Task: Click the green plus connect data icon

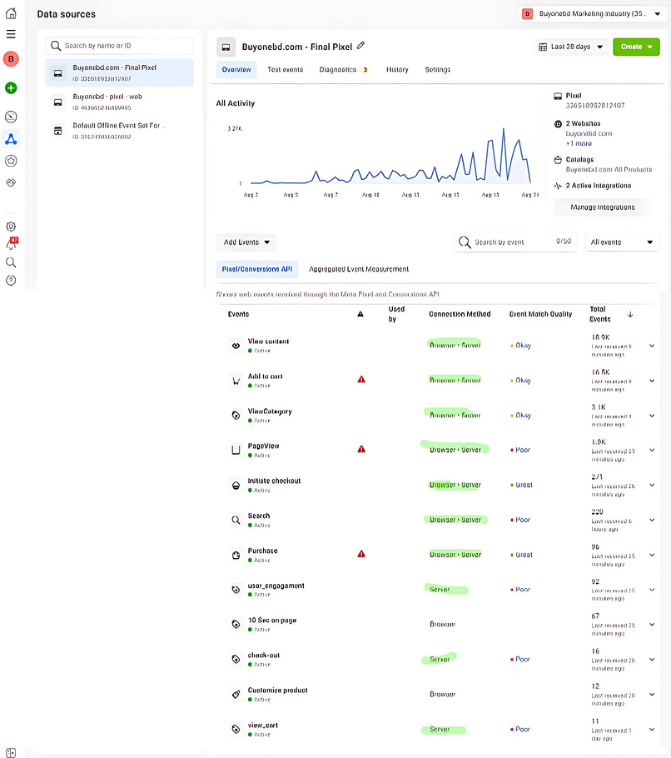Action: (x=11, y=88)
